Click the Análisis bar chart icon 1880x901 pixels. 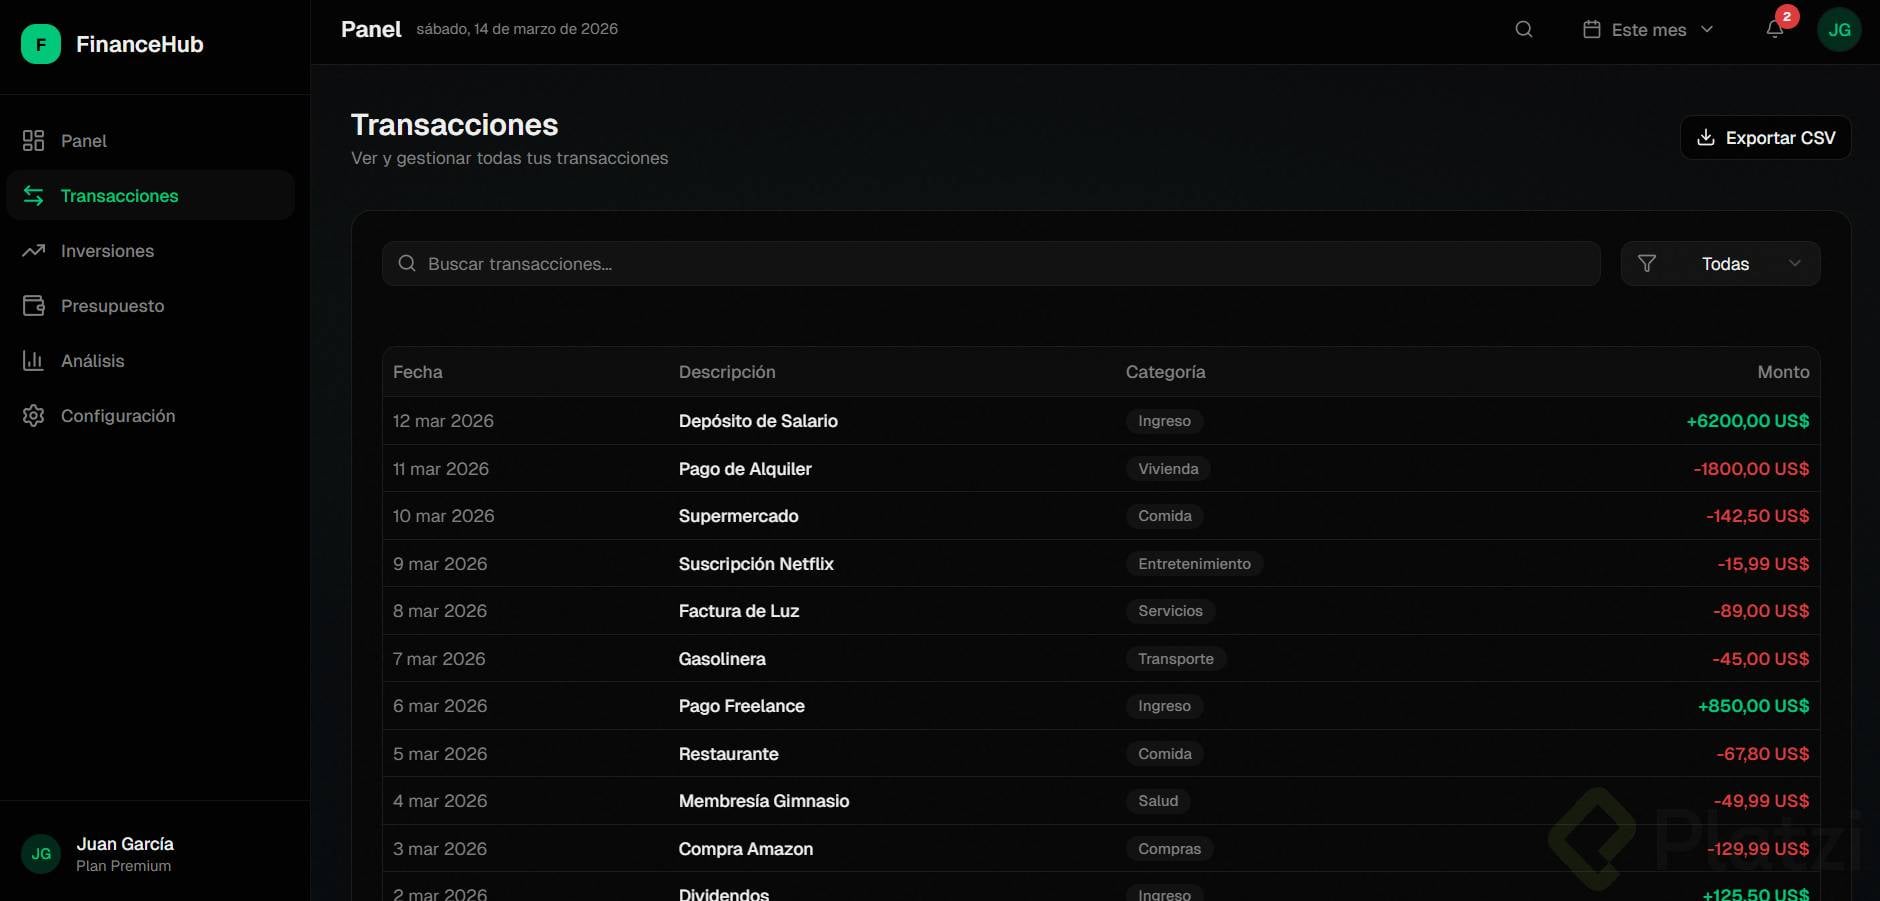[x=34, y=361]
